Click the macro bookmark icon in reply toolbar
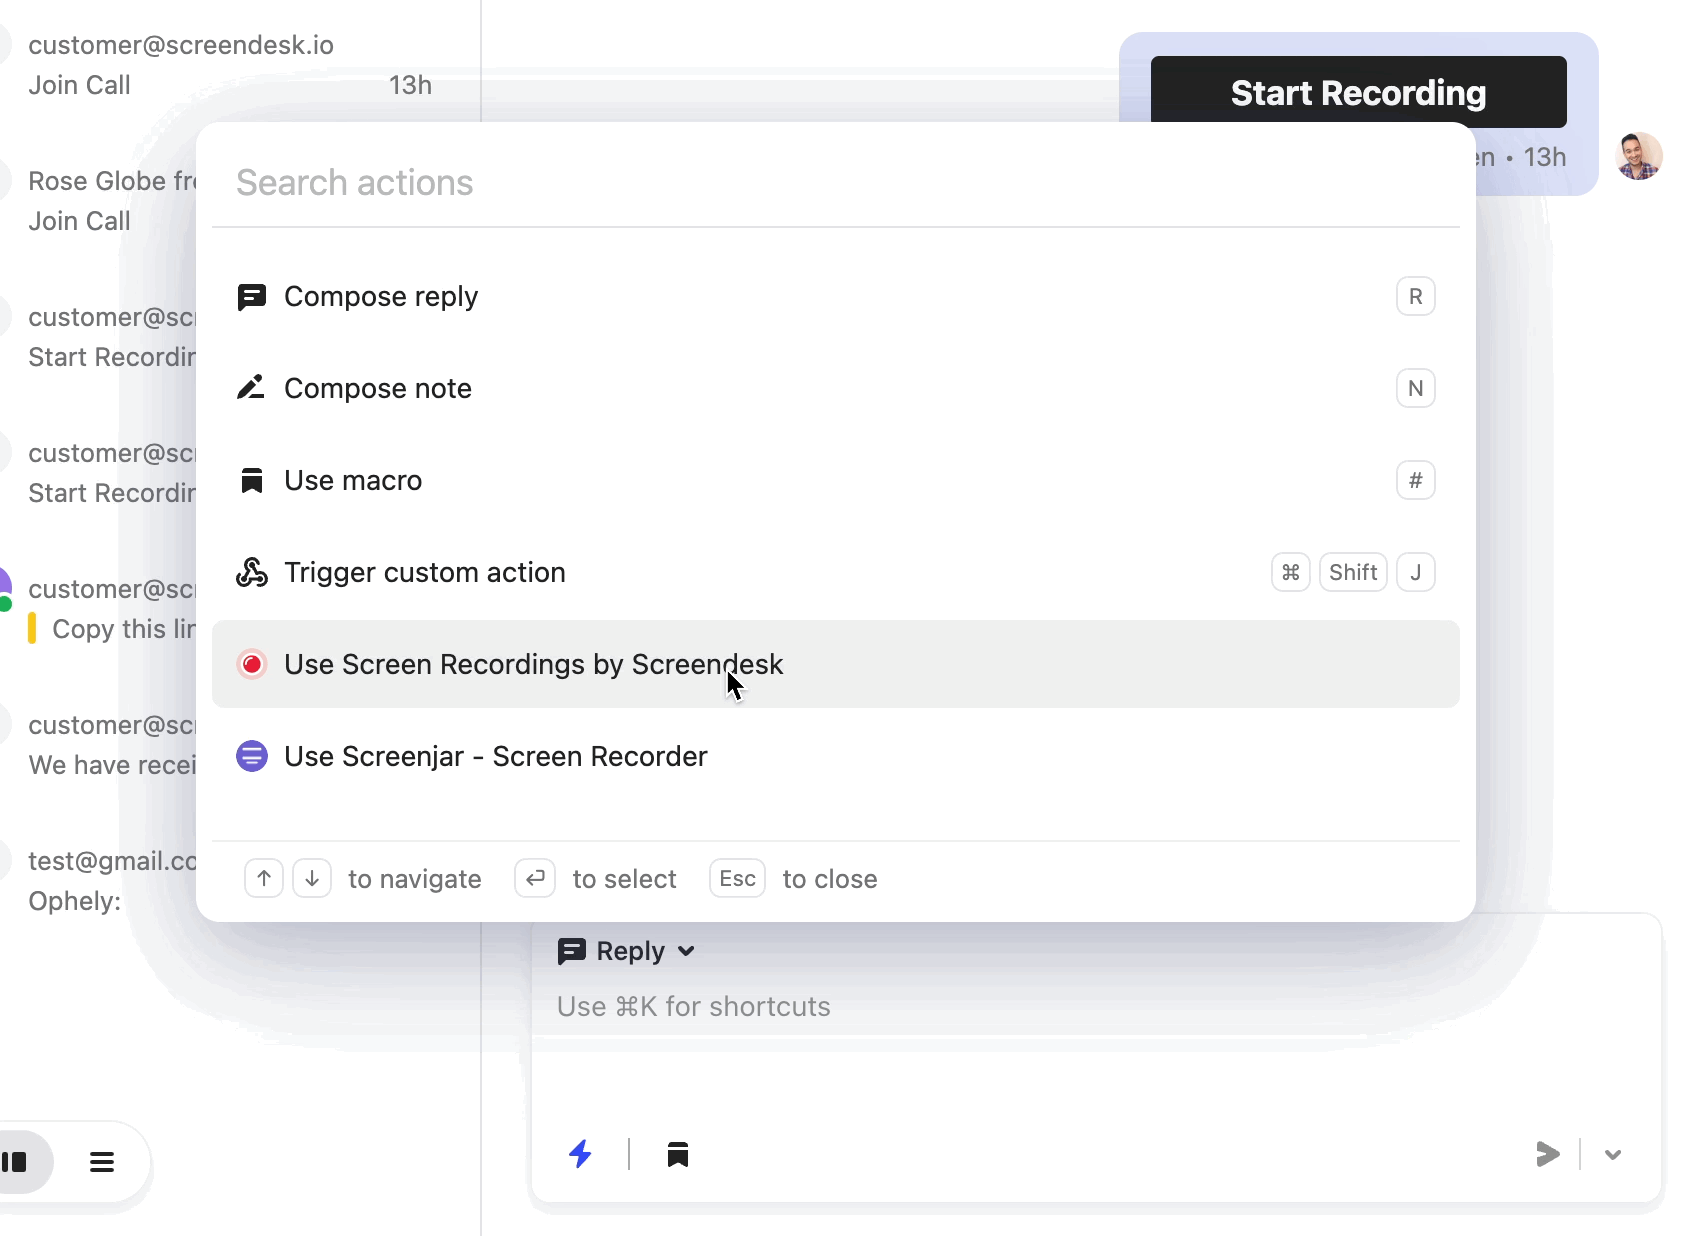This screenshot has width=1708, height=1236. point(678,1155)
